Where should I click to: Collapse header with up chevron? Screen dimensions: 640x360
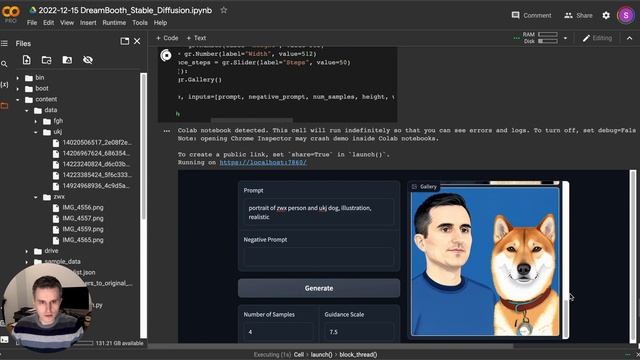[629, 38]
